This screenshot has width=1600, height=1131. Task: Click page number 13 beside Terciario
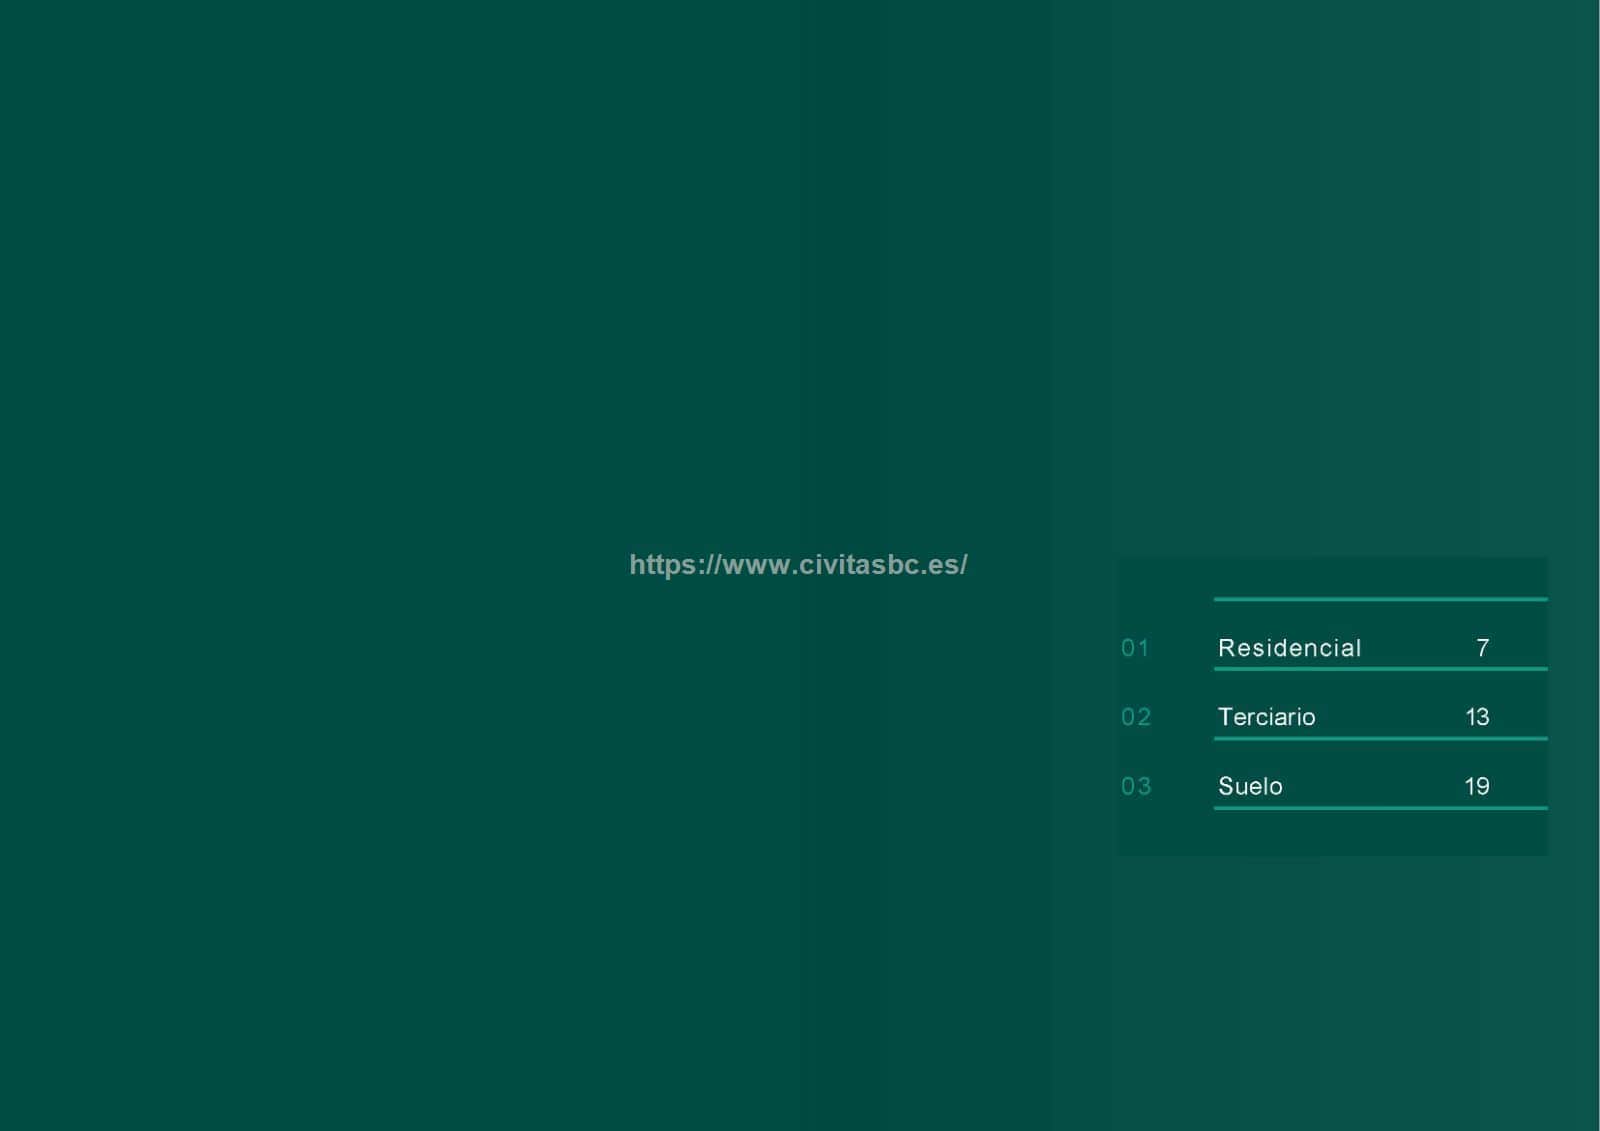(x=1477, y=717)
